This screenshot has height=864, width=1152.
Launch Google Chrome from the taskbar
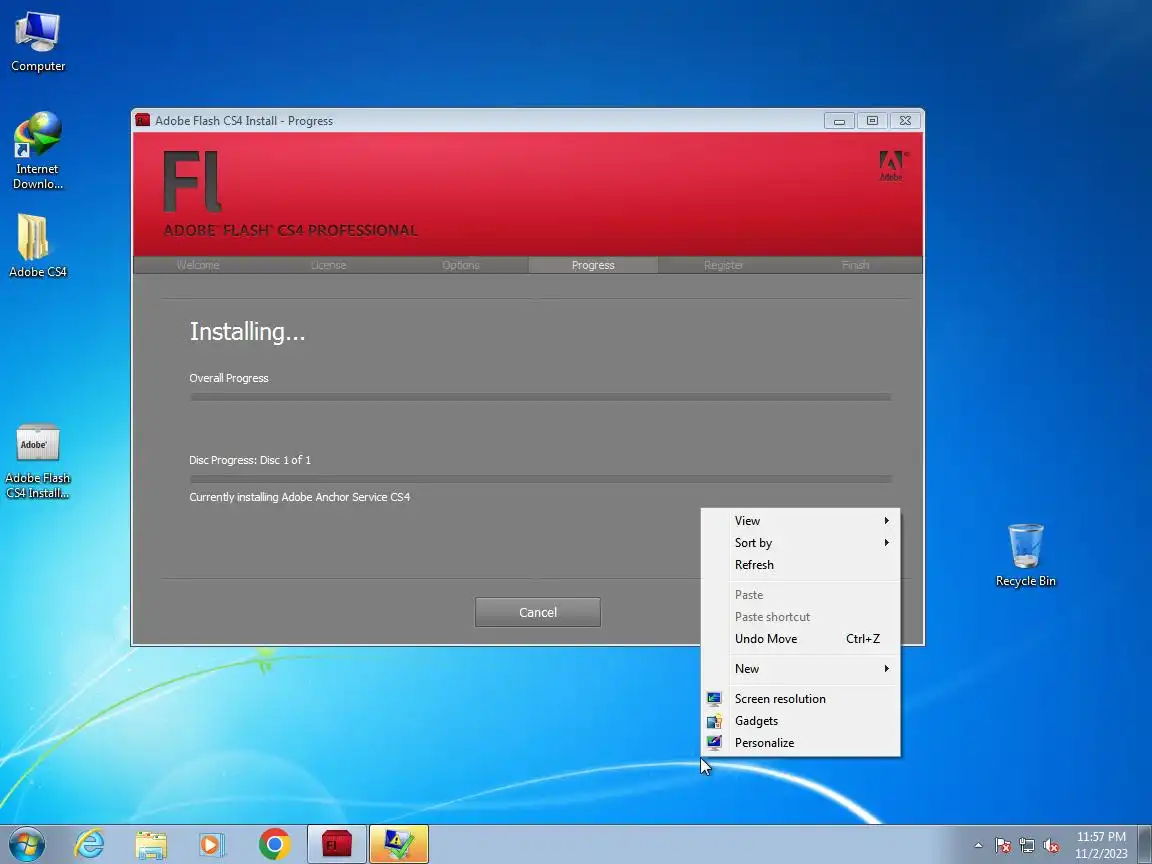point(275,844)
